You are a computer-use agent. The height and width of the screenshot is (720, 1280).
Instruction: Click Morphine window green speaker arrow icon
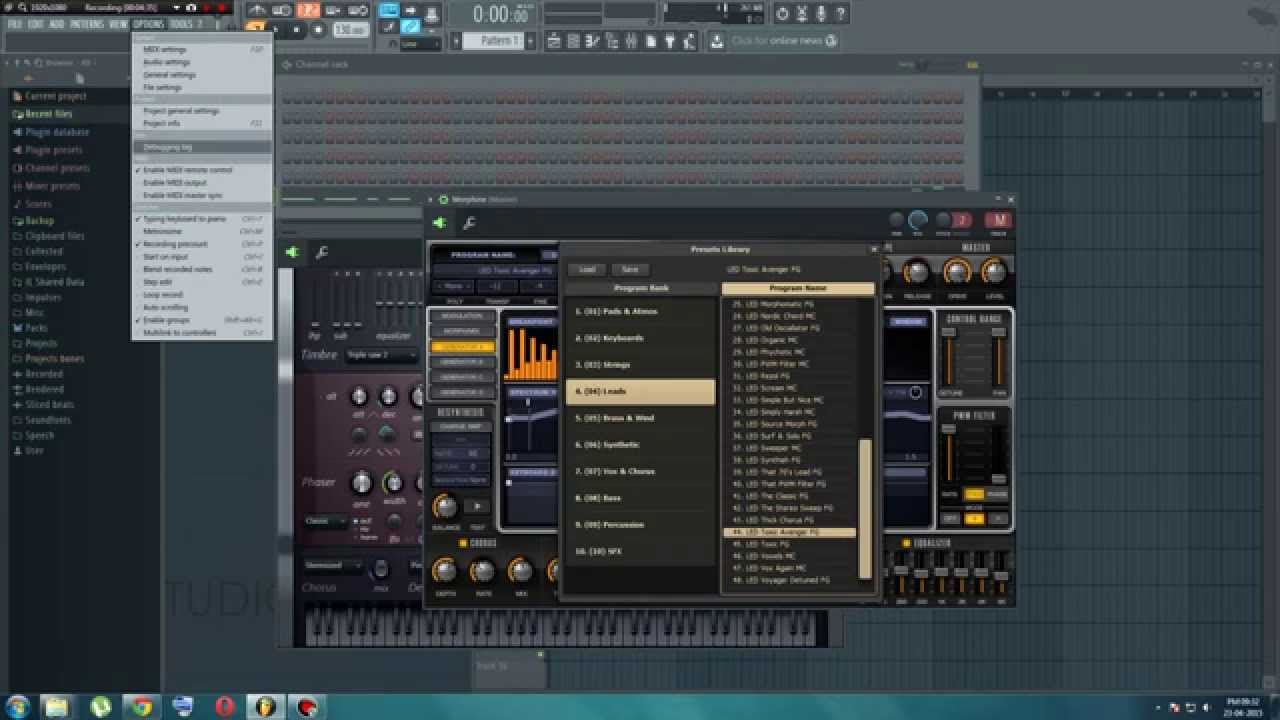click(x=439, y=223)
